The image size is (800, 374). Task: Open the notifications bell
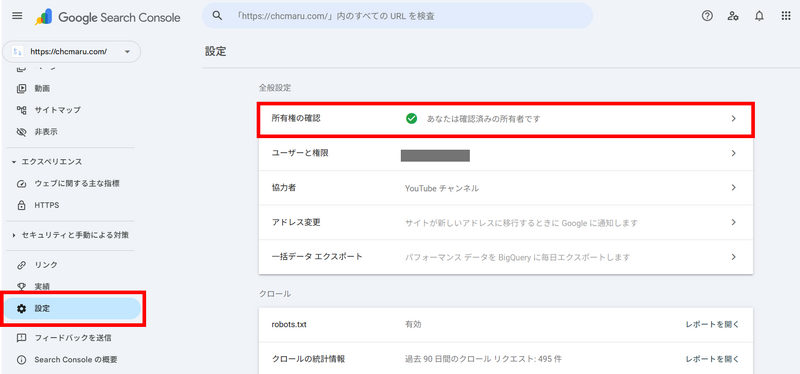pyautogui.click(x=759, y=16)
